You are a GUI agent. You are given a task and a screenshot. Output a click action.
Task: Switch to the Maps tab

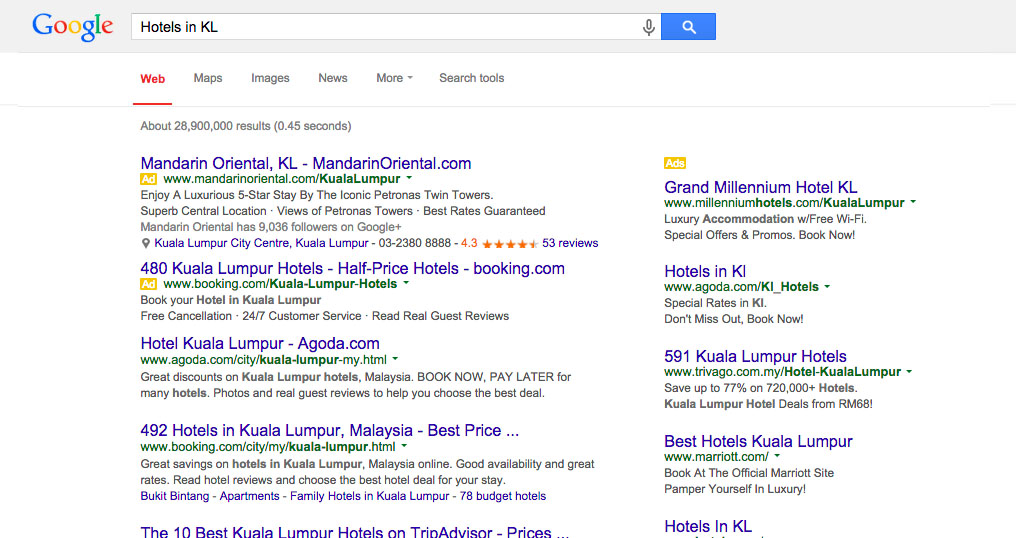coord(208,78)
